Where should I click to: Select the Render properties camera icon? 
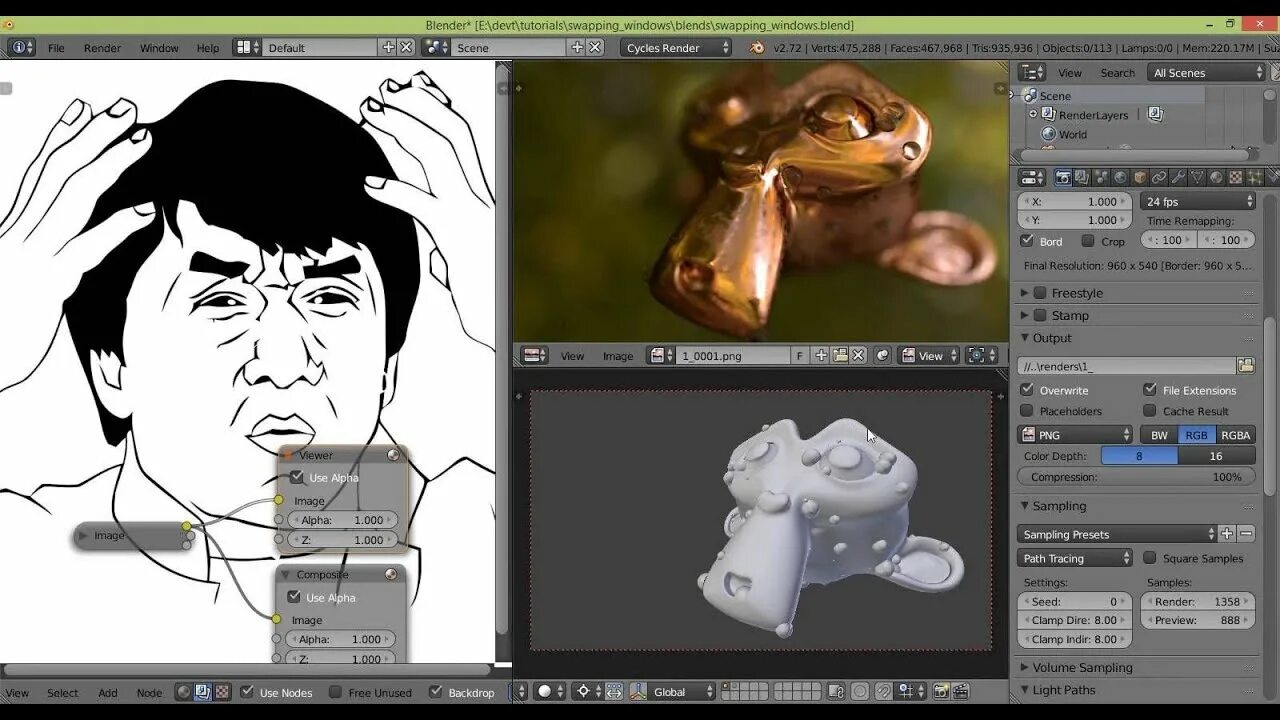[1062, 177]
